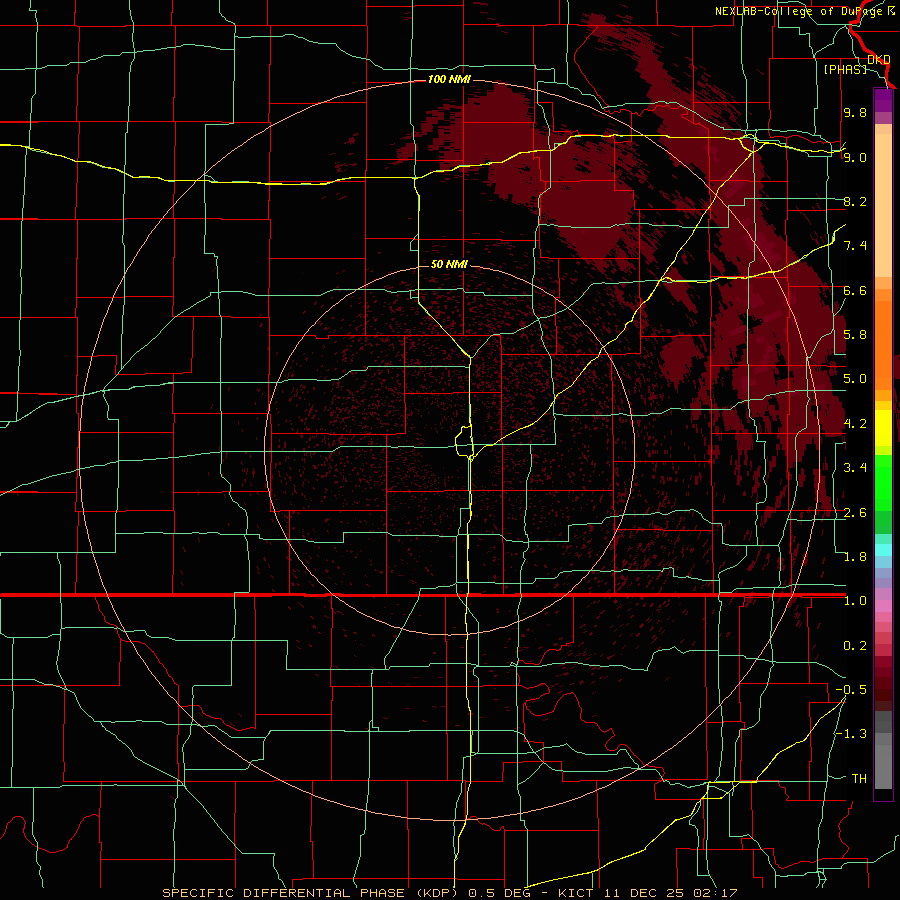Click the SPECIFIC DIFFERENTIAL PHASE (KDP) caption
The width and height of the screenshot is (900, 900).
click(x=312, y=893)
